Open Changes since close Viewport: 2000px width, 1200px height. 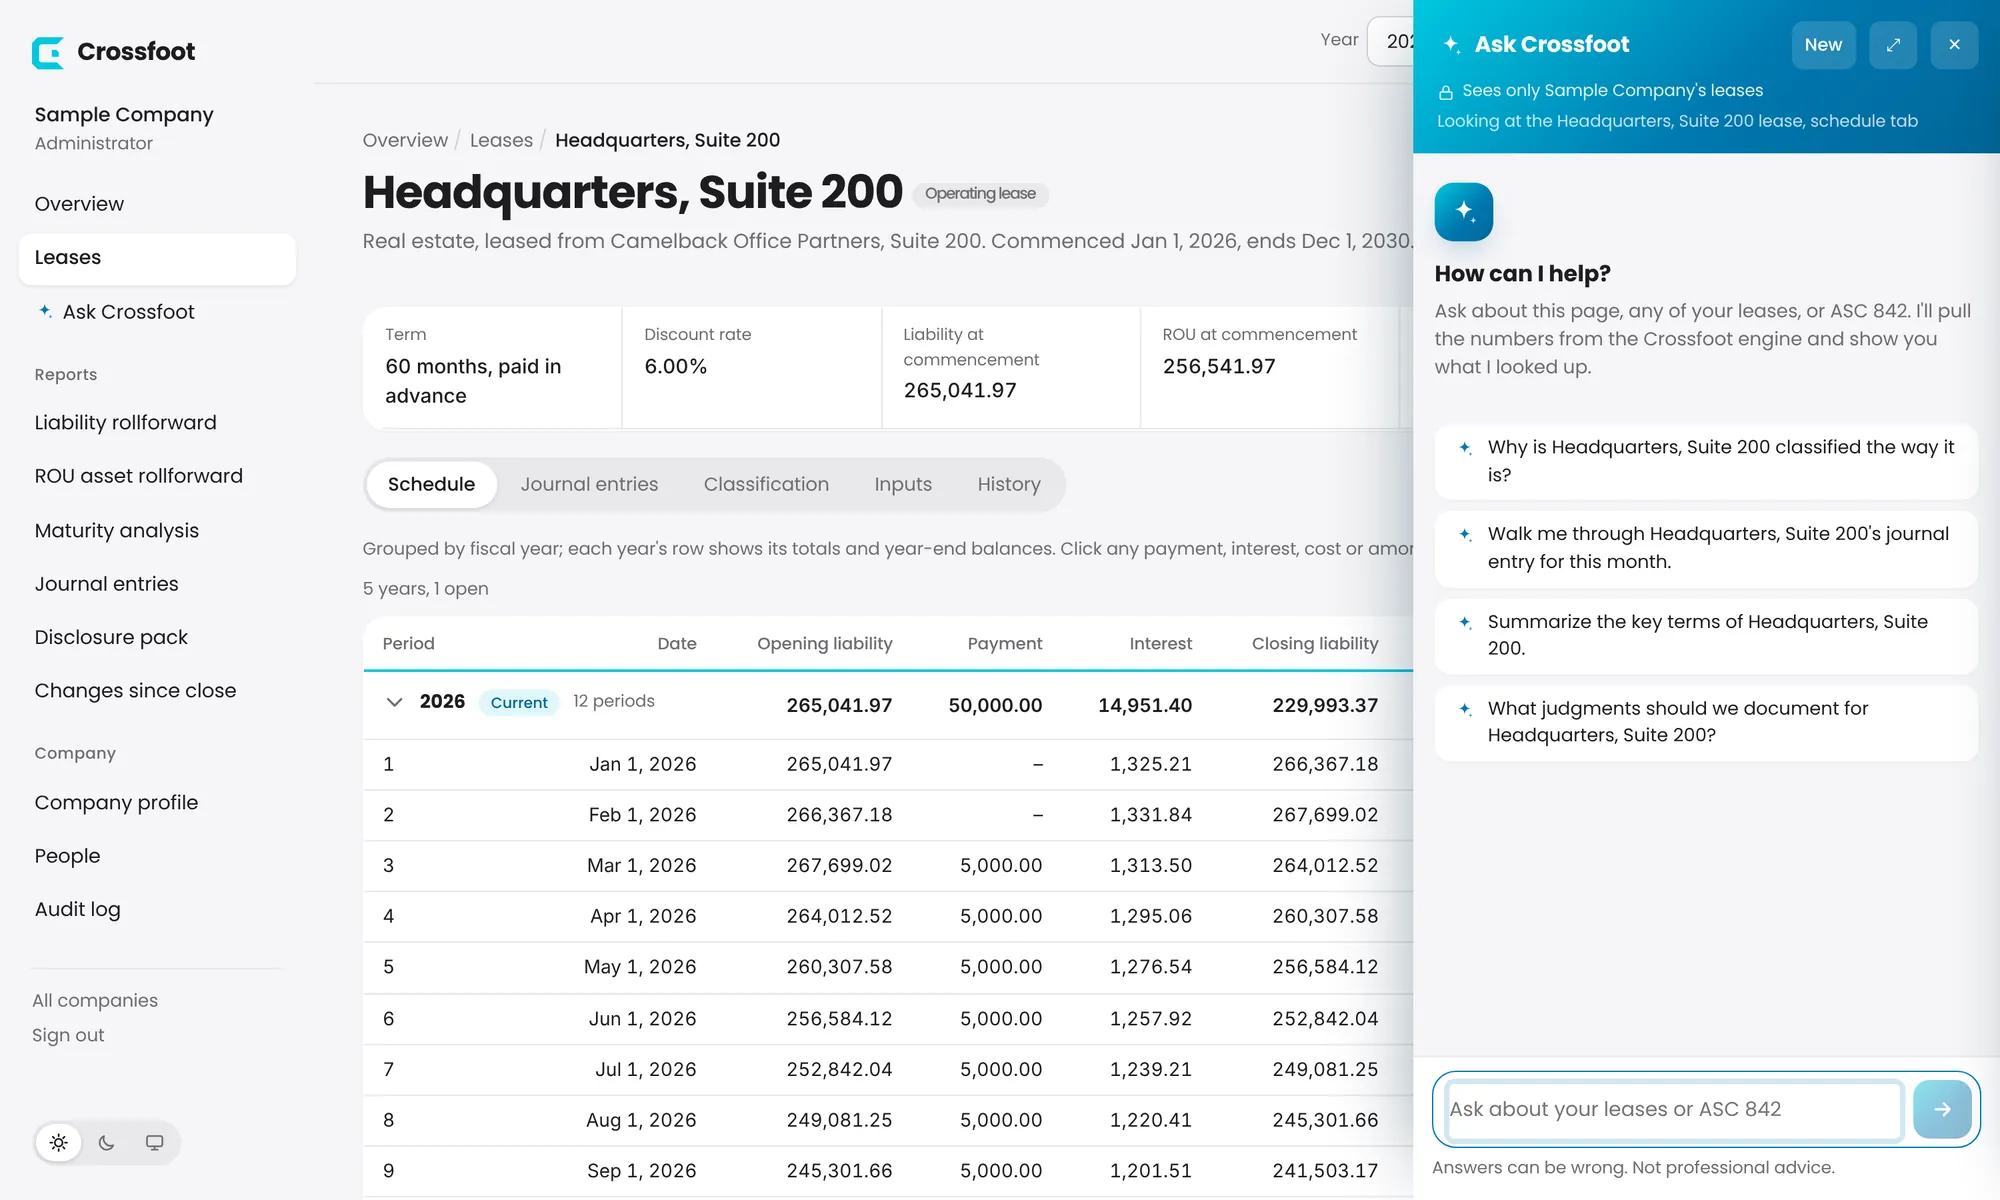click(x=135, y=691)
